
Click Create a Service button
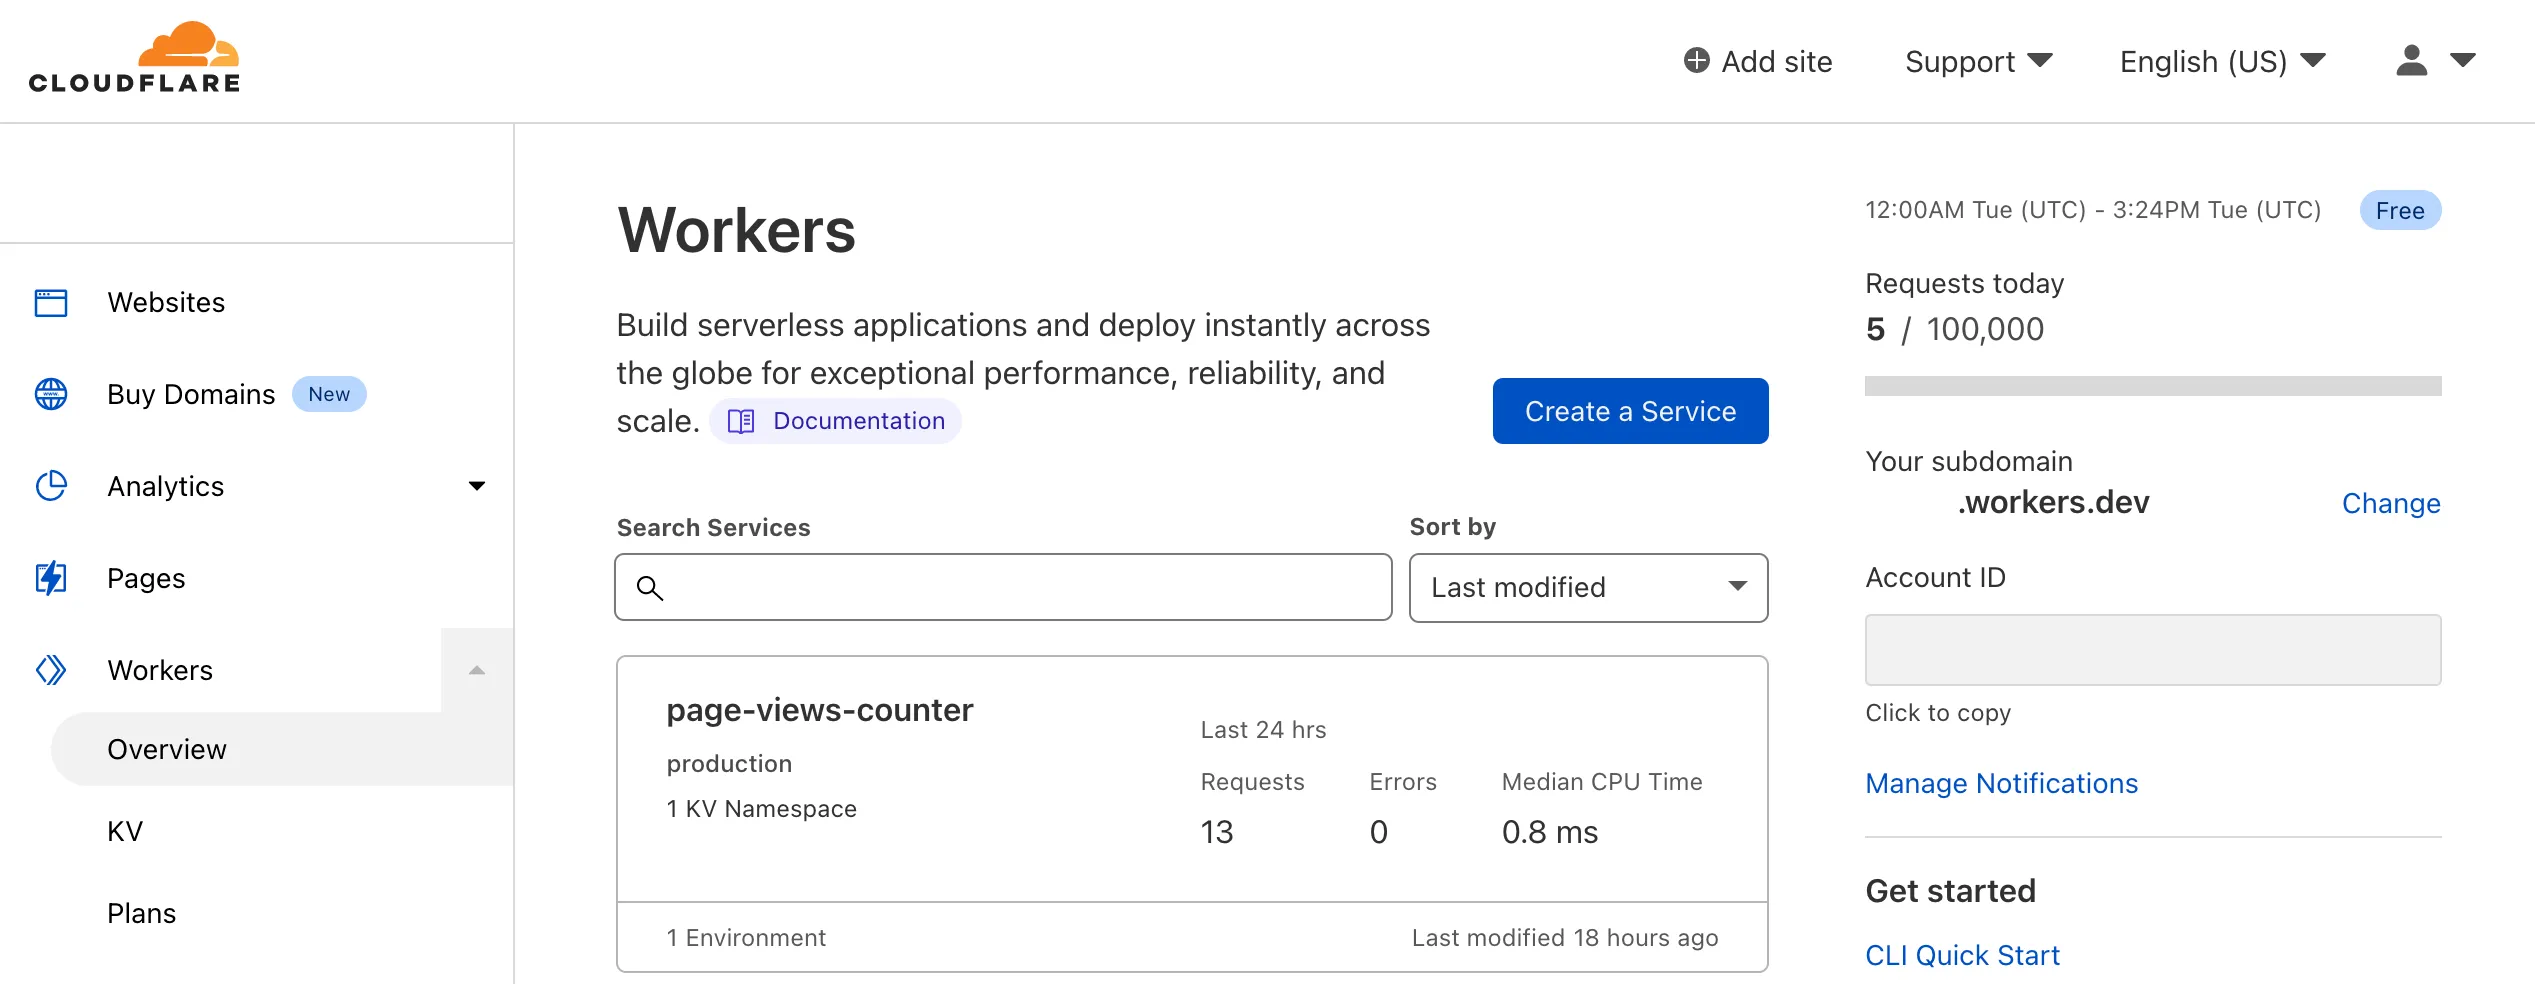[x=1630, y=411]
